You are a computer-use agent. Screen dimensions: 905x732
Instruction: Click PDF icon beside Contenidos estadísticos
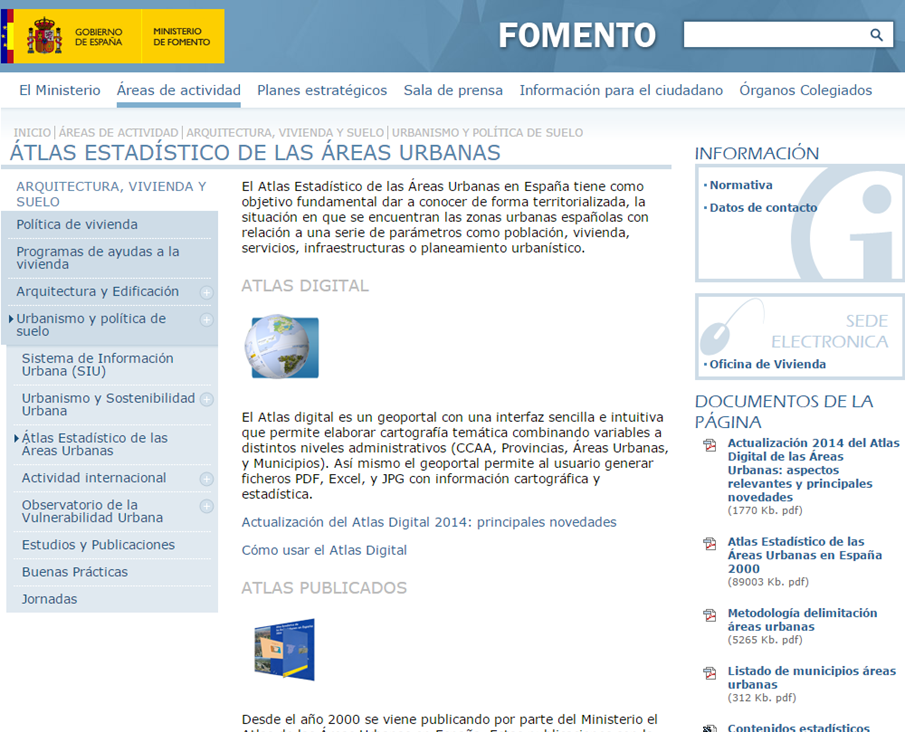tap(709, 729)
